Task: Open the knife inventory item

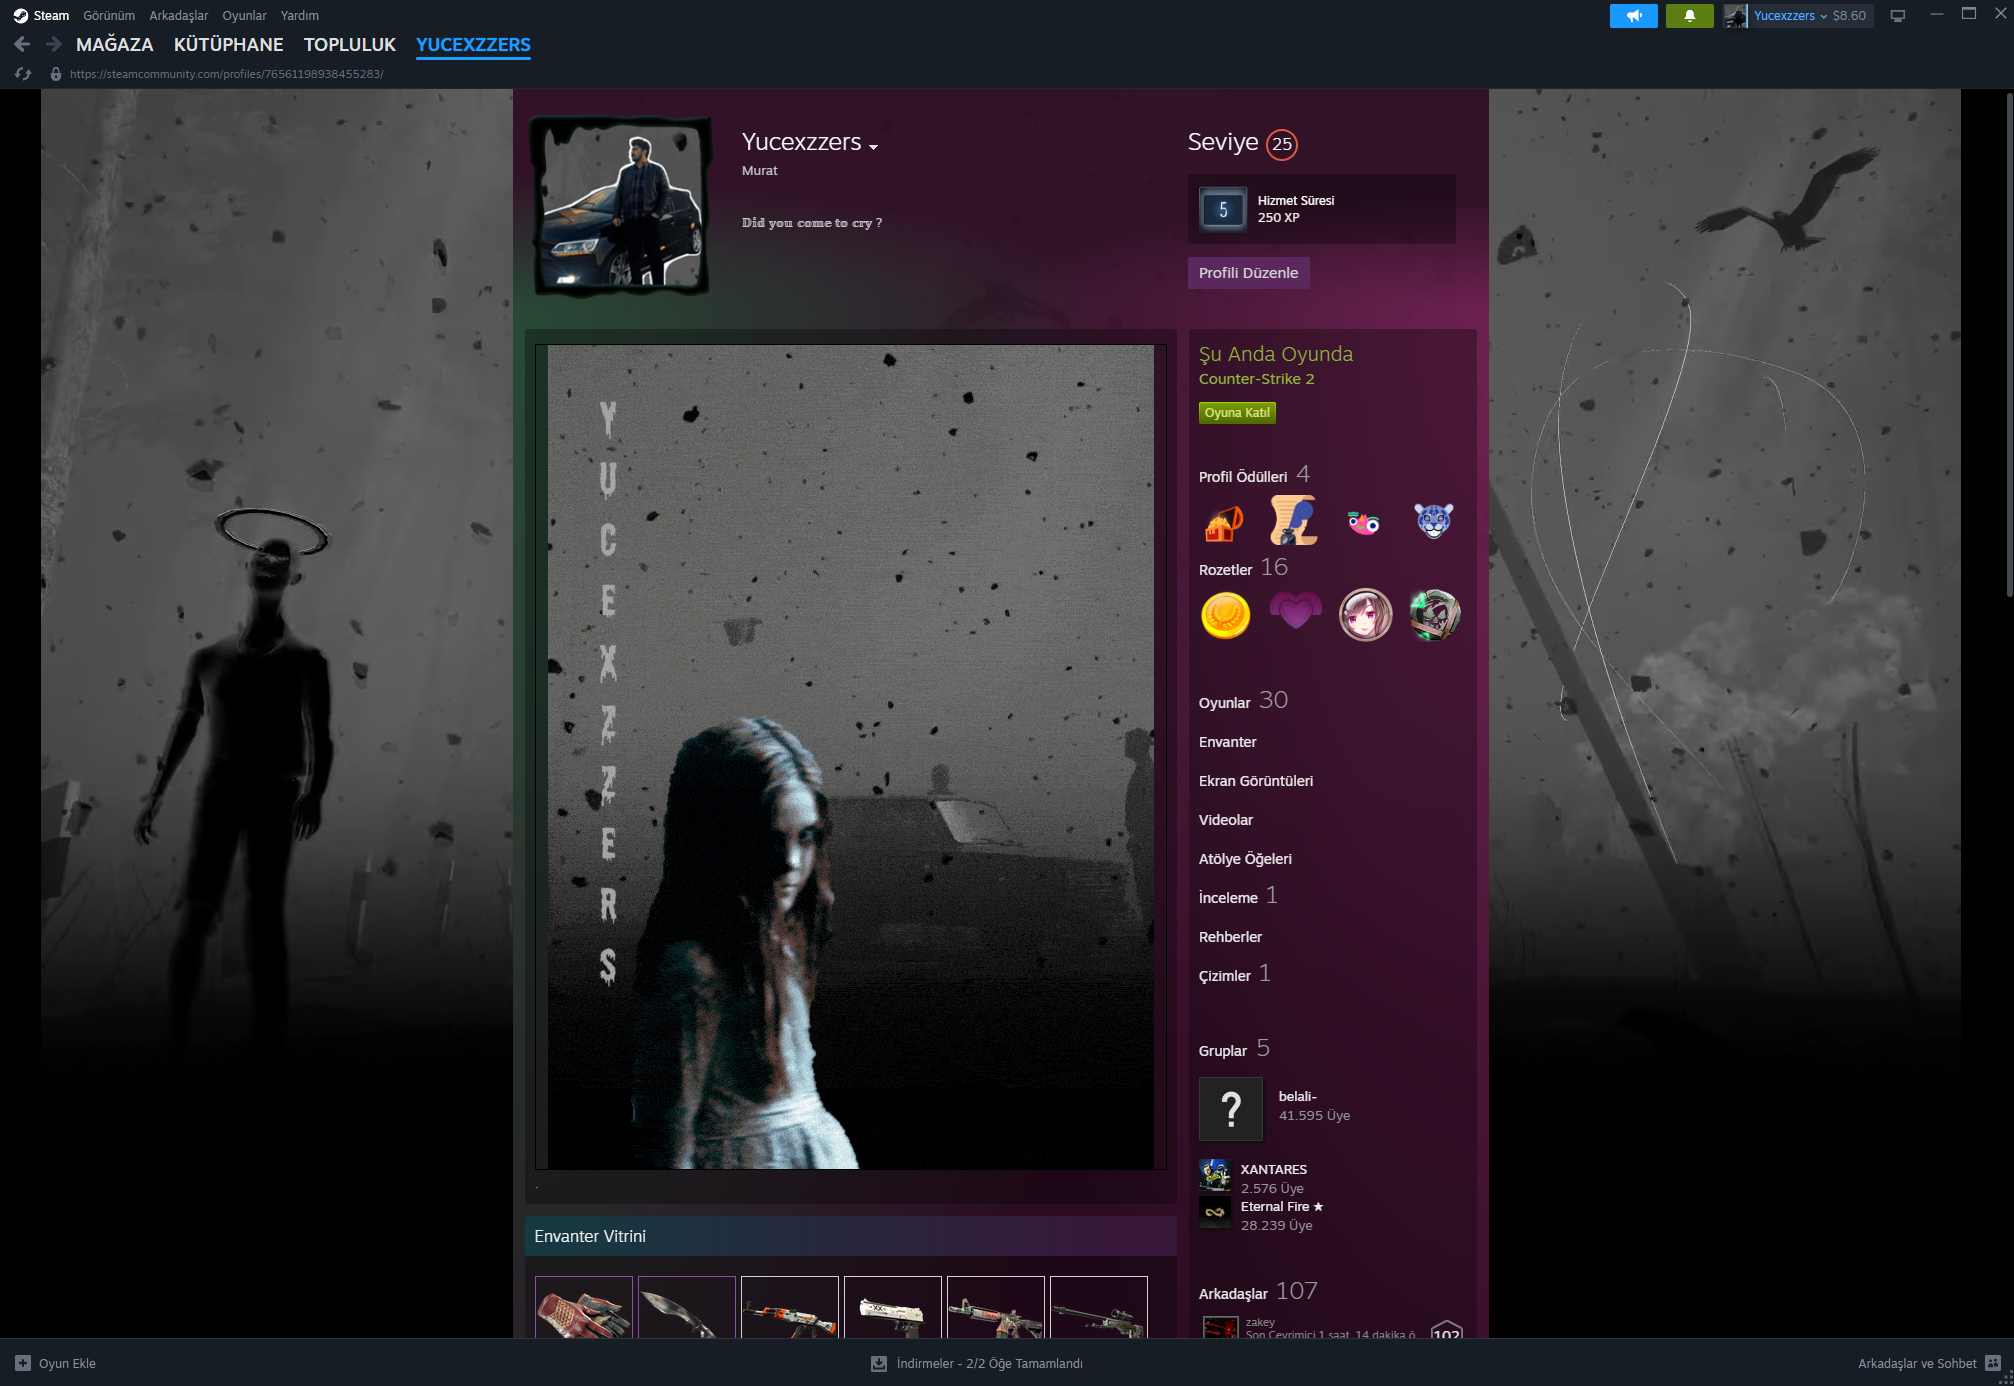Action: [x=687, y=1307]
